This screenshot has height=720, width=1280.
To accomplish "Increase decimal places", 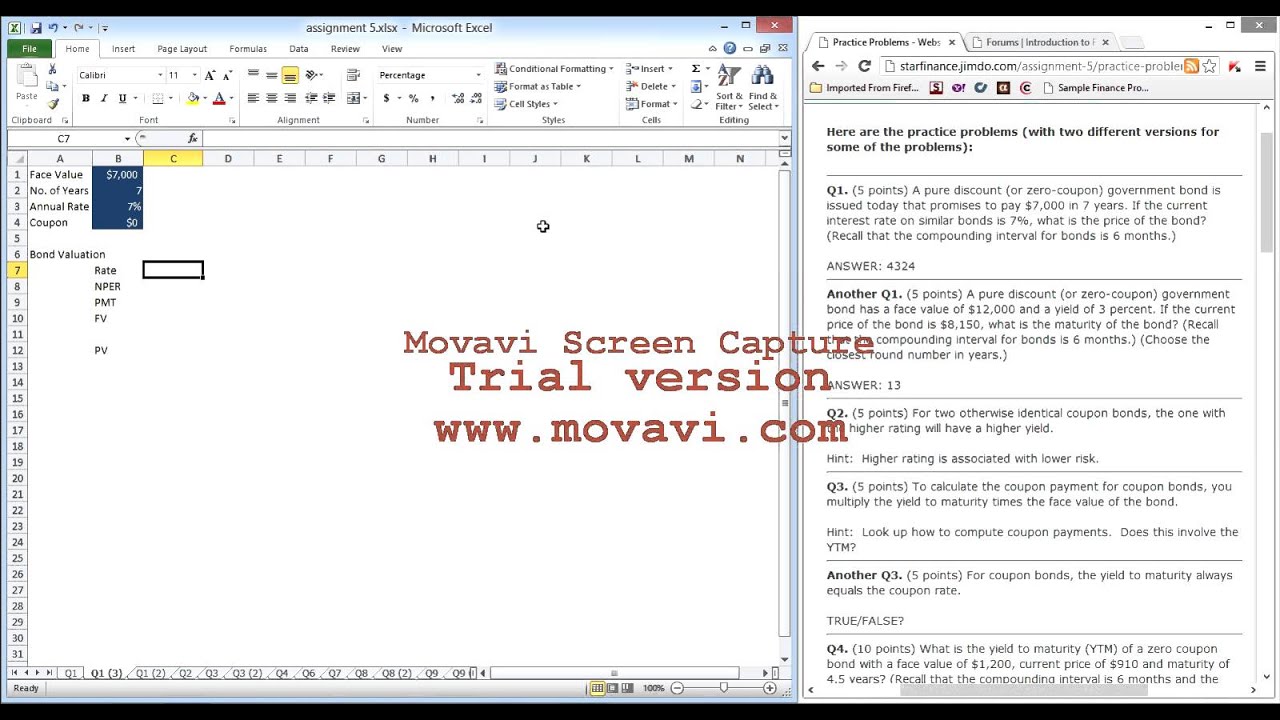I will [x=458, y=98].
